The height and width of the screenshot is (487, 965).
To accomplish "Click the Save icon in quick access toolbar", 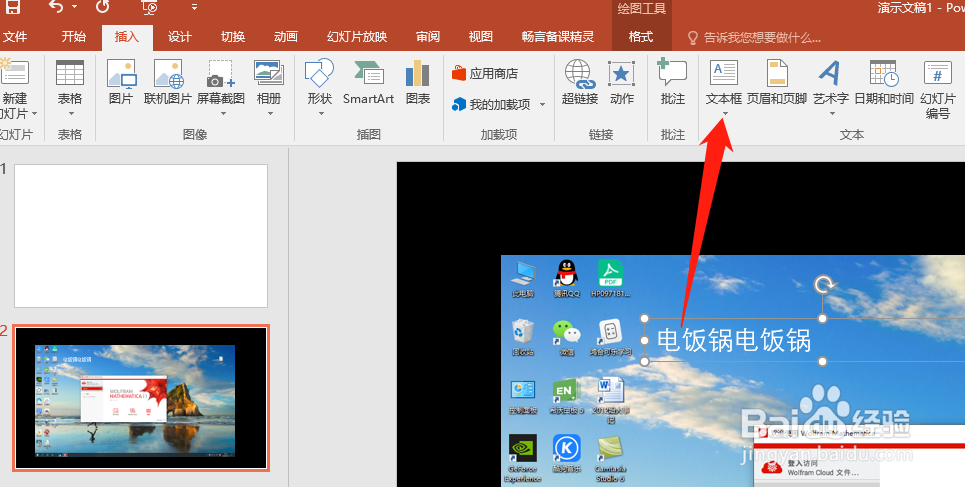I will coord(12,7).
